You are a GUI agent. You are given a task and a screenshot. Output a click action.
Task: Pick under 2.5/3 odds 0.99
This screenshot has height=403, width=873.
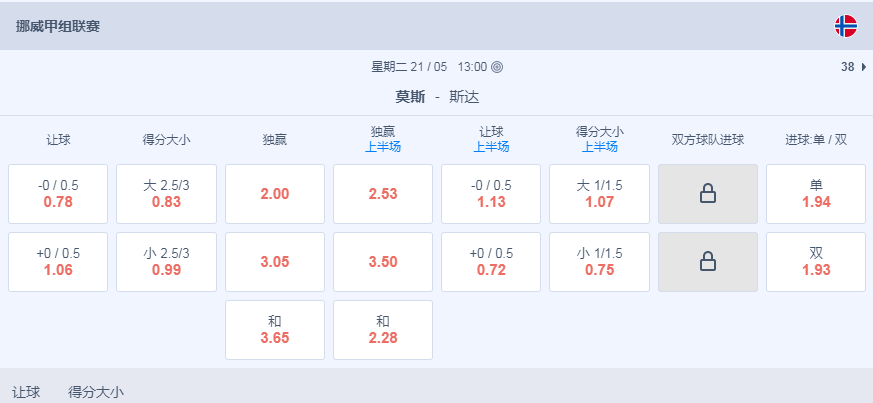click(x=166, y=262)
